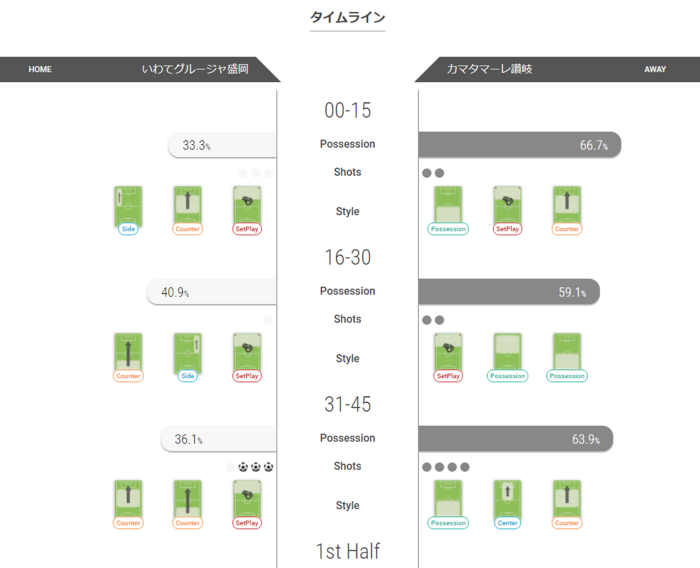This screenshot has height=568, width=700.
Task: Select the HOME label in header
Action: tap(40, 70)
